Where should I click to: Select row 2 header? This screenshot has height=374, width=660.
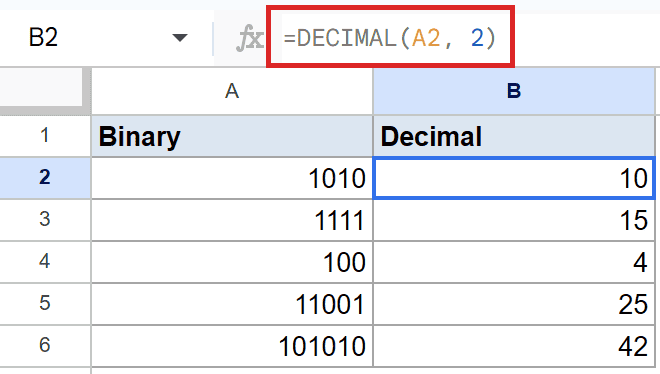(x=45, y=178)
